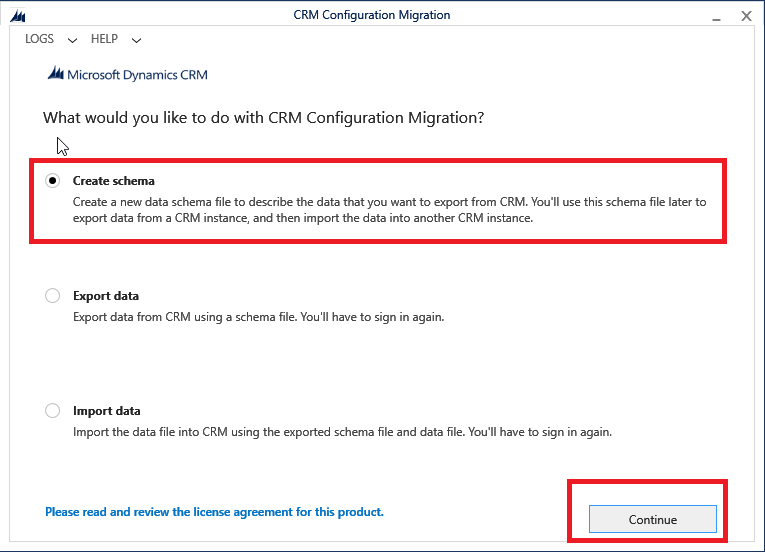Click the bold 'Import data' option label

107,411
